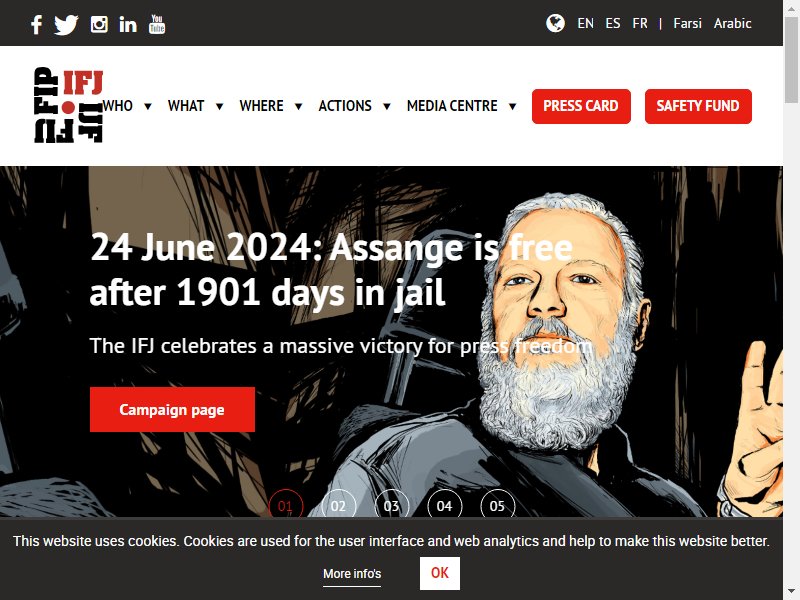The image size is (800, 600).
Task: Click the red PRESS CARD button
Action: (581, 106)
